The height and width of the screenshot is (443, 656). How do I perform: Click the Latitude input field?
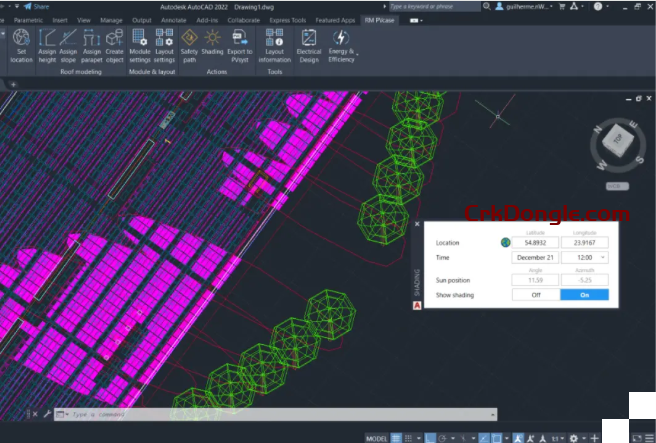(535, 243)
